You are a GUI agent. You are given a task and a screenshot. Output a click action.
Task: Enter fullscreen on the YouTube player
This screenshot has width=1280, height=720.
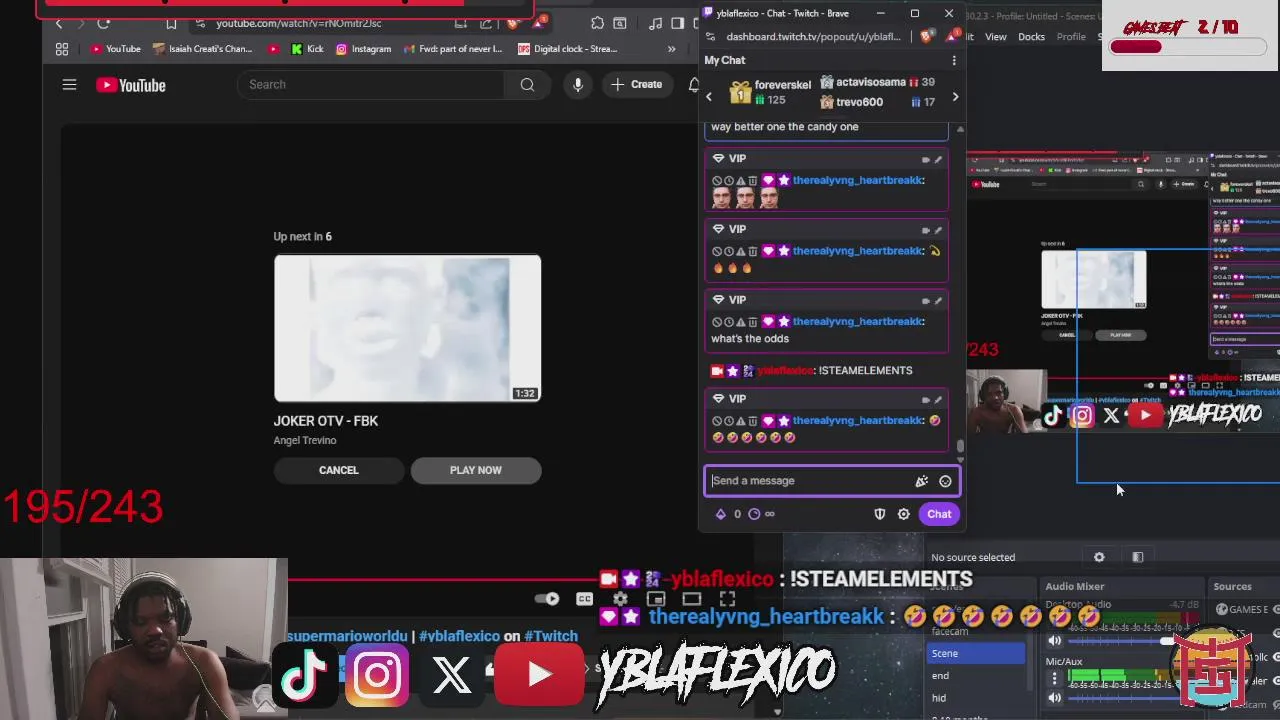(727, 599)
